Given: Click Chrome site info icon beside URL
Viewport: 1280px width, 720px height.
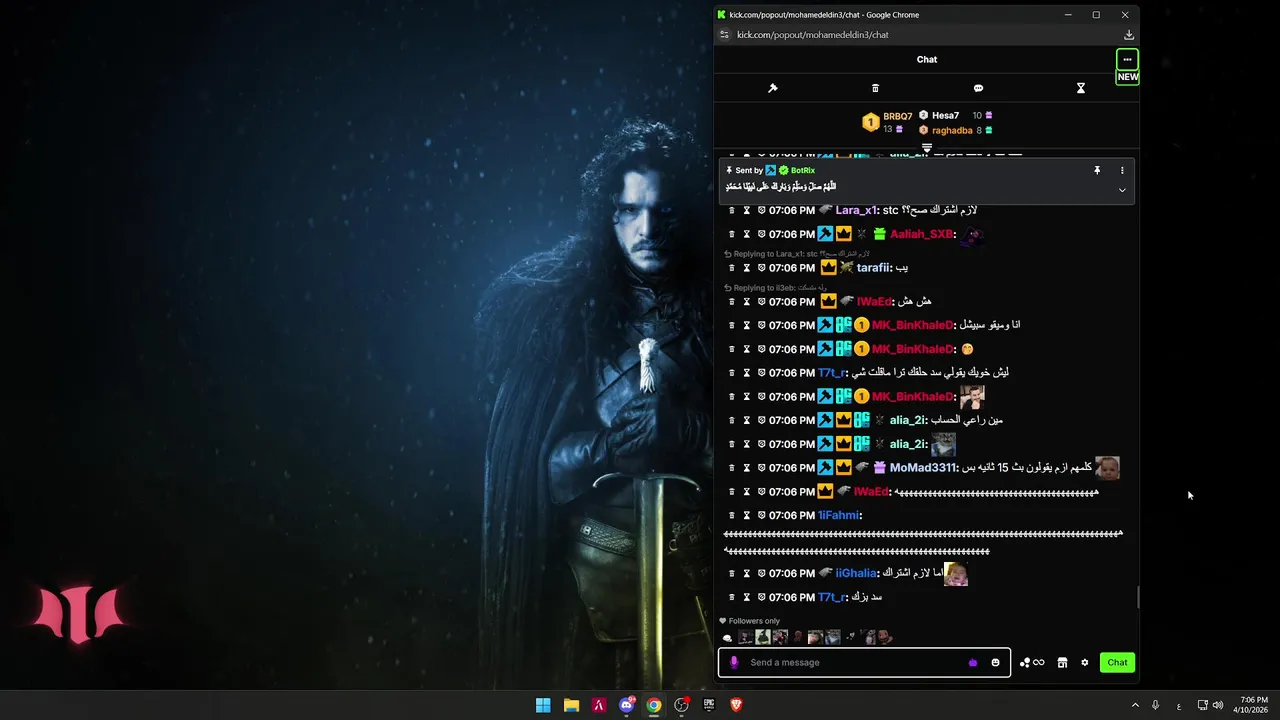Looking at the screenshot, I should click(725, 35).
